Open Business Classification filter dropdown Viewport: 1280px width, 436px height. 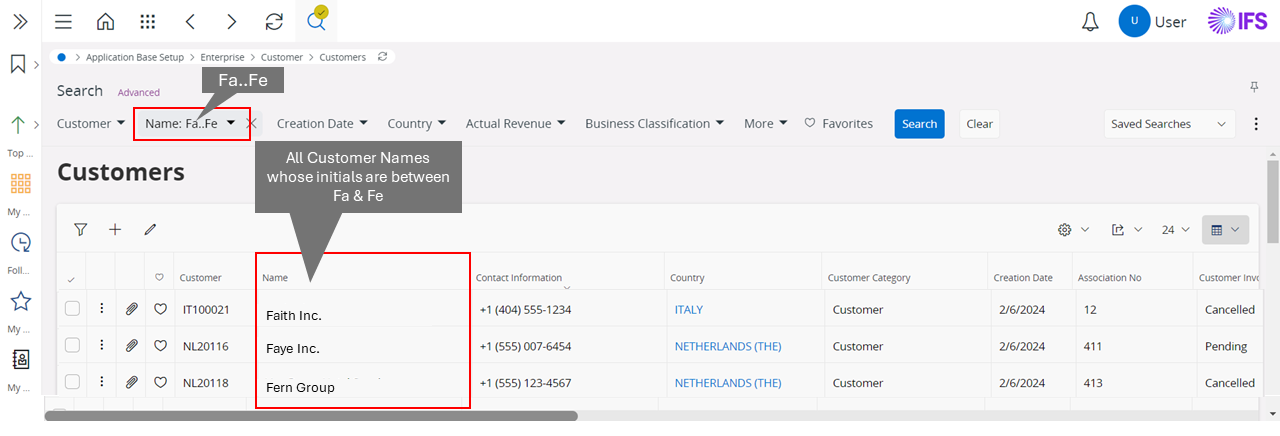[654, 124]
